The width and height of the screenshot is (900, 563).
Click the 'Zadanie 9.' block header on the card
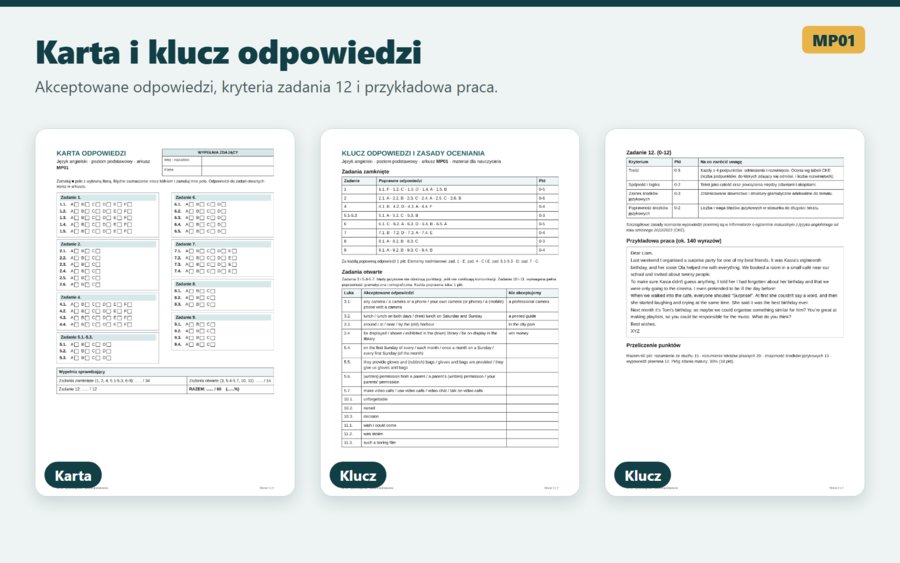coord(222,317)
